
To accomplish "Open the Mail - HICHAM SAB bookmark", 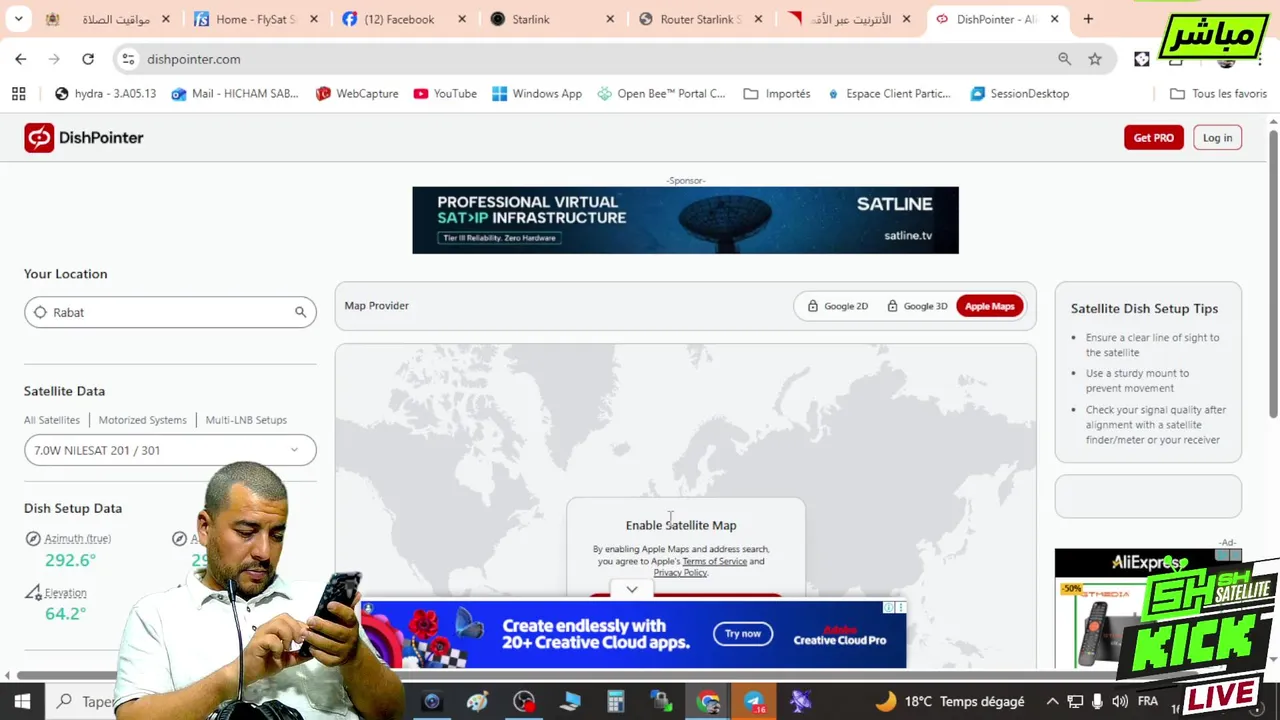I will click(x=235, y=93).
